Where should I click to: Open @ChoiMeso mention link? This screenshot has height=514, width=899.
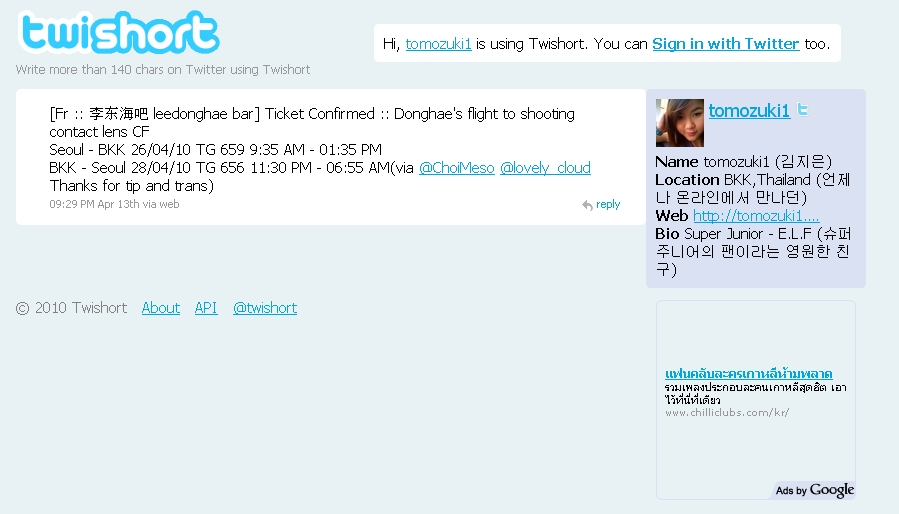456,168
